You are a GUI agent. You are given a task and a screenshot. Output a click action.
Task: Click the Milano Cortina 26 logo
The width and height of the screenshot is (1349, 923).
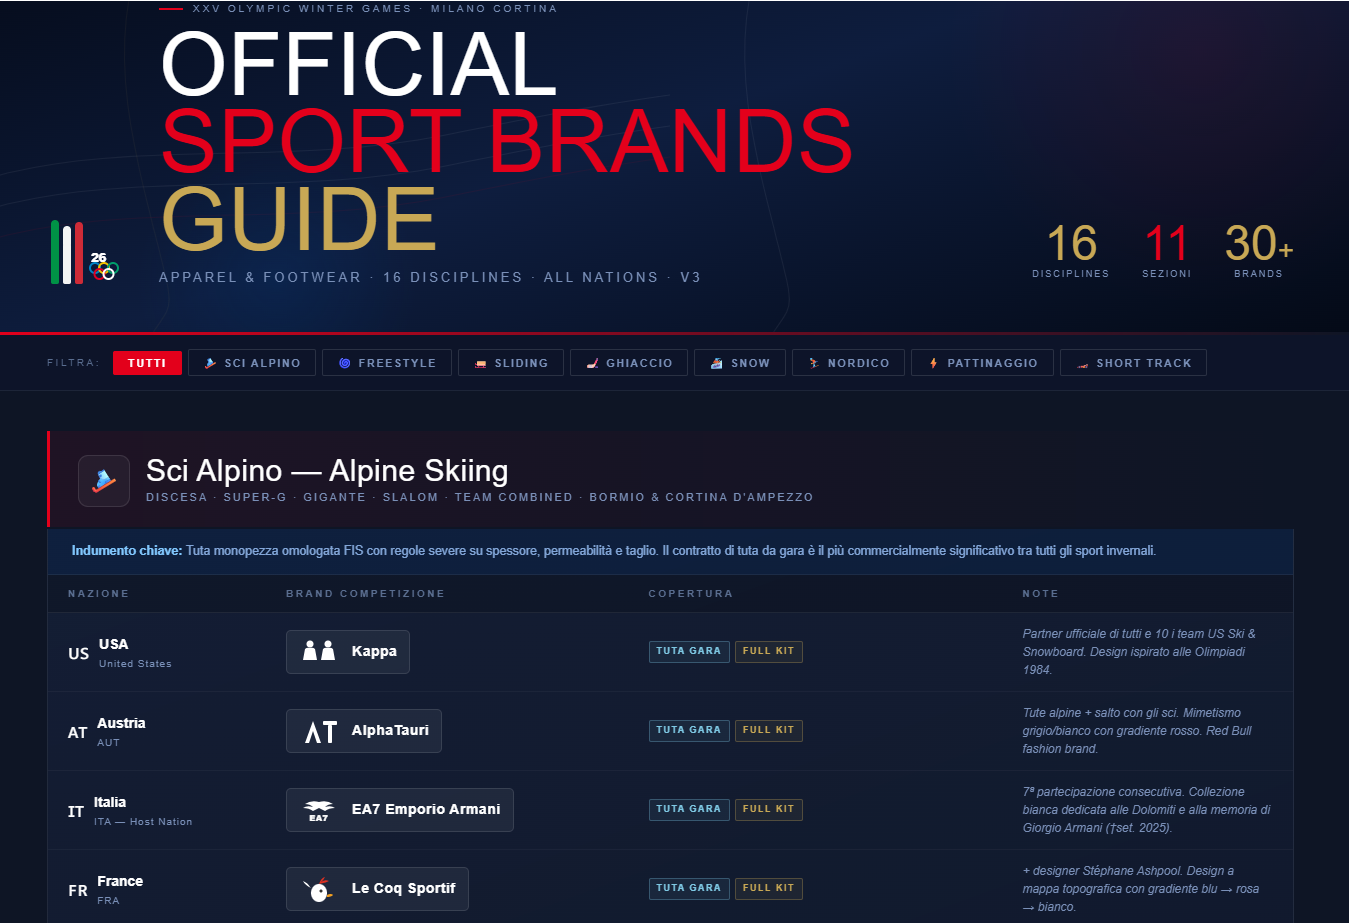(85, 253)
